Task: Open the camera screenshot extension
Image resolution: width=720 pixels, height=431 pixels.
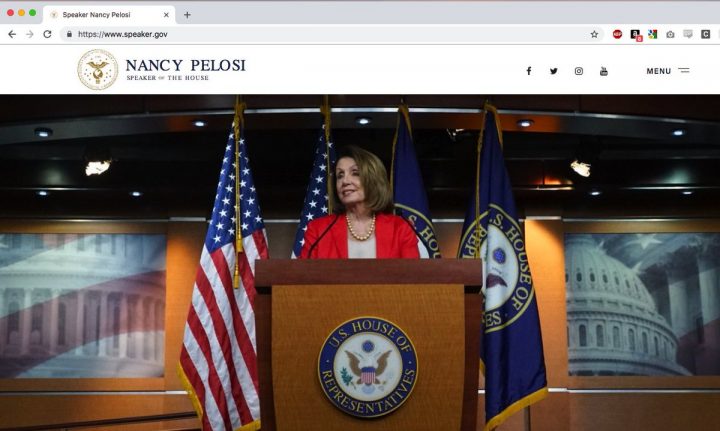Action: (670, 34)
